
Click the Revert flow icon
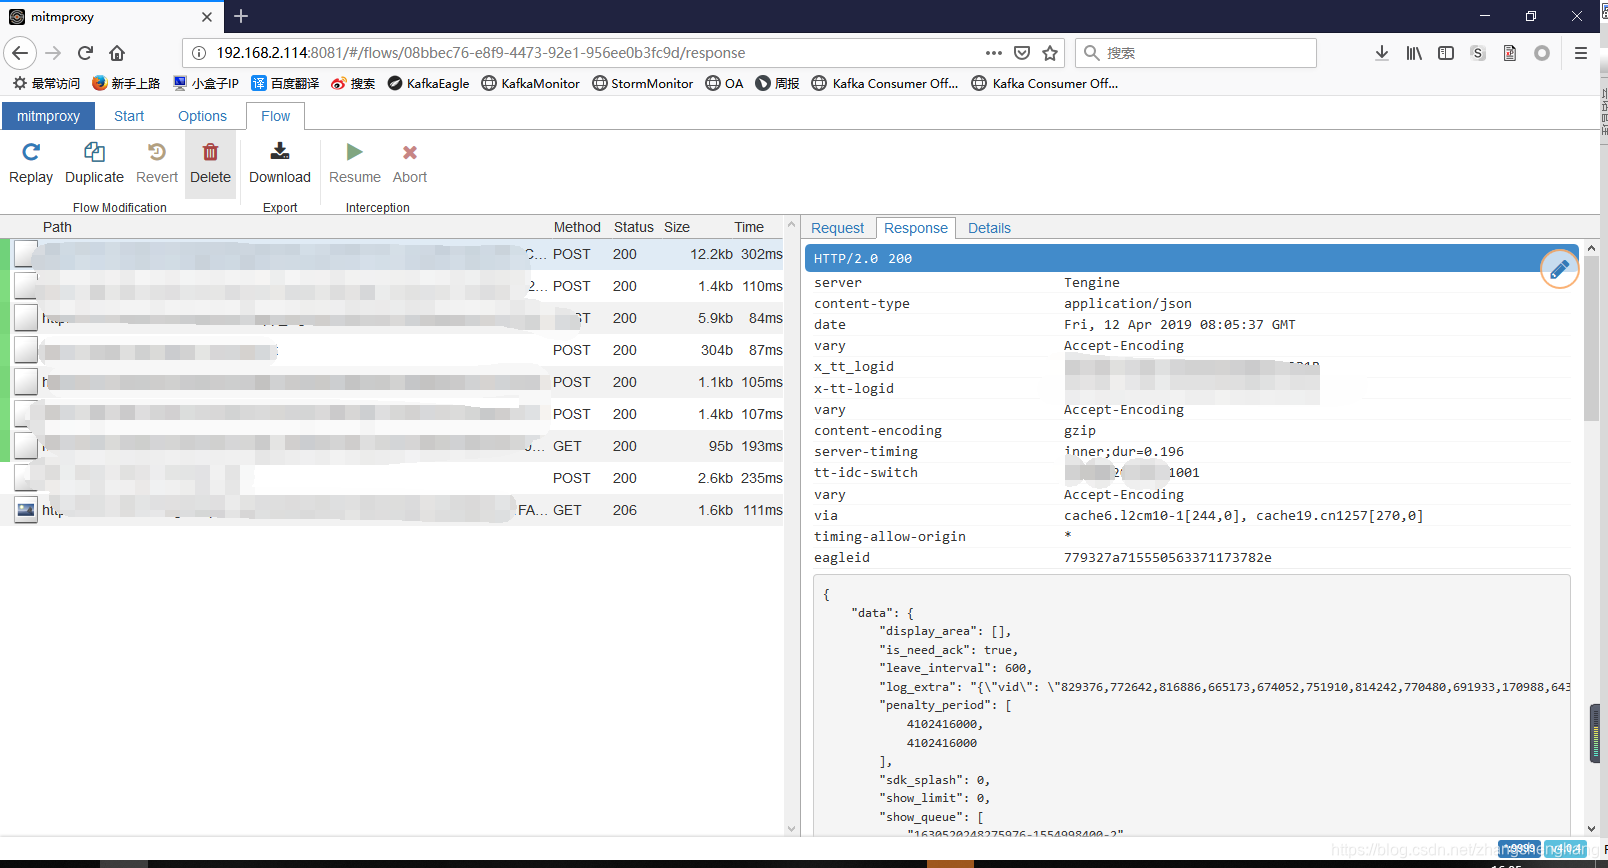pyautogui.click(x=157, y=153)
